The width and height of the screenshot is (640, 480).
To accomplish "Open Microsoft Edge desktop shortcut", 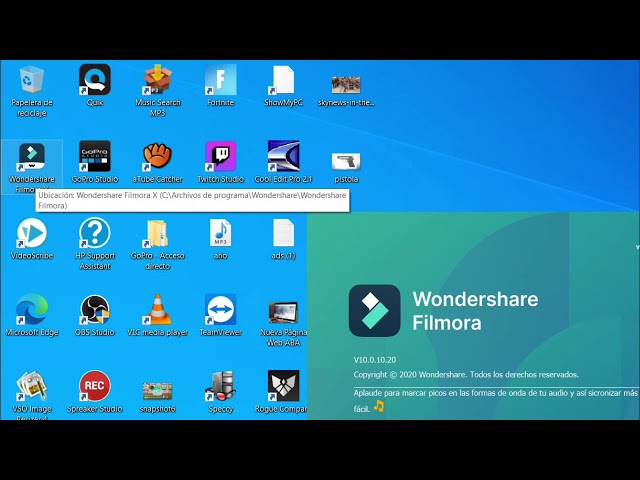I will (32, 315).
